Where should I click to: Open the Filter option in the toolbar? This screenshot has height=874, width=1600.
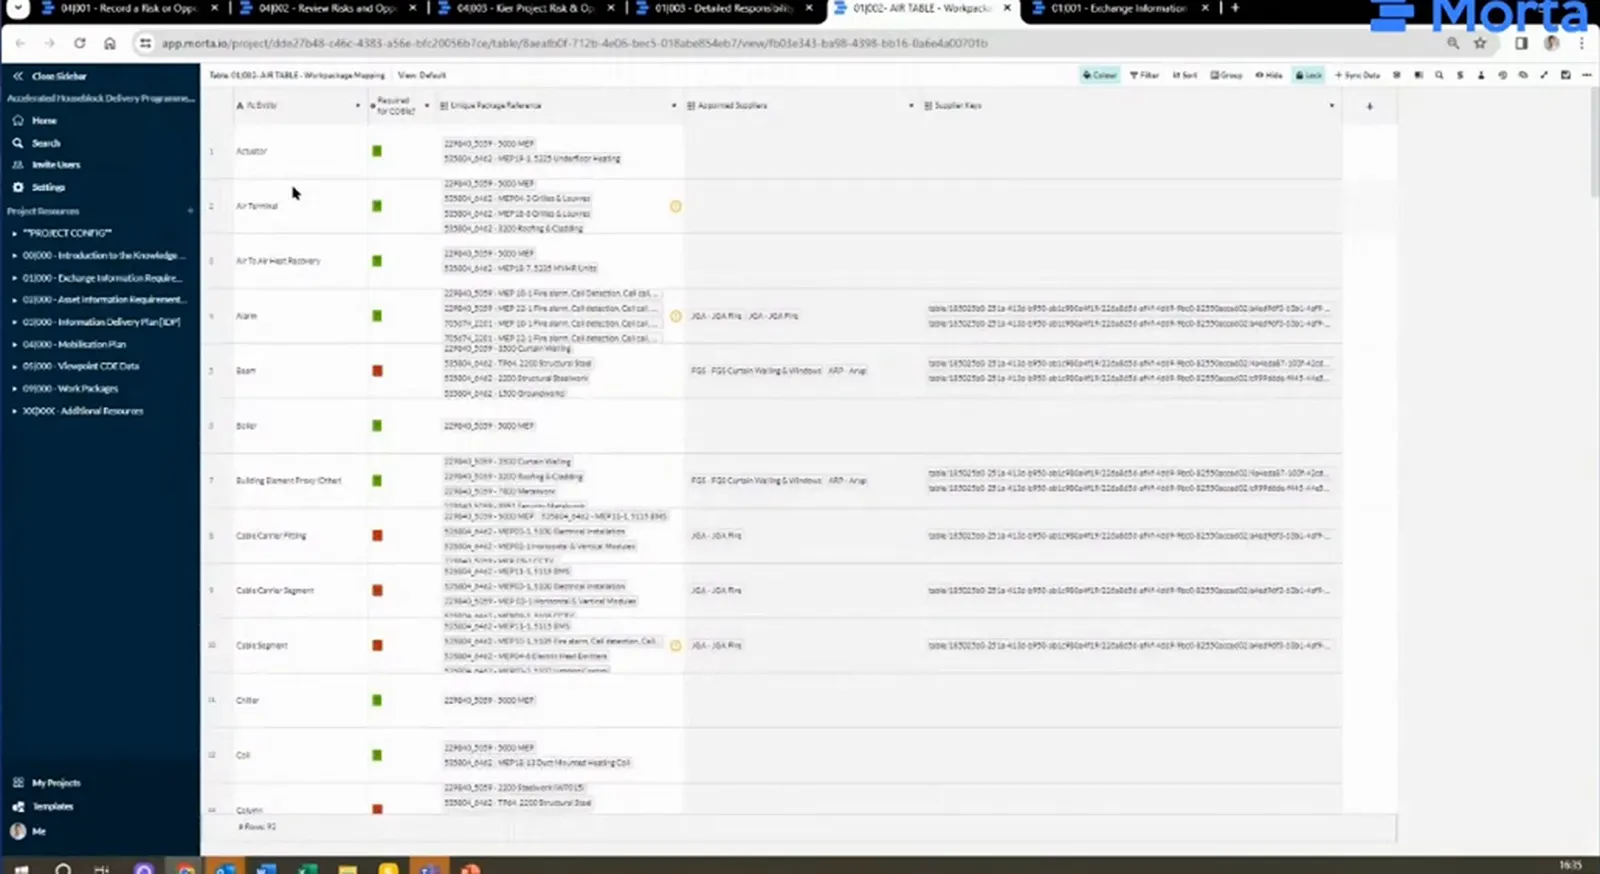coord(1144,75)
